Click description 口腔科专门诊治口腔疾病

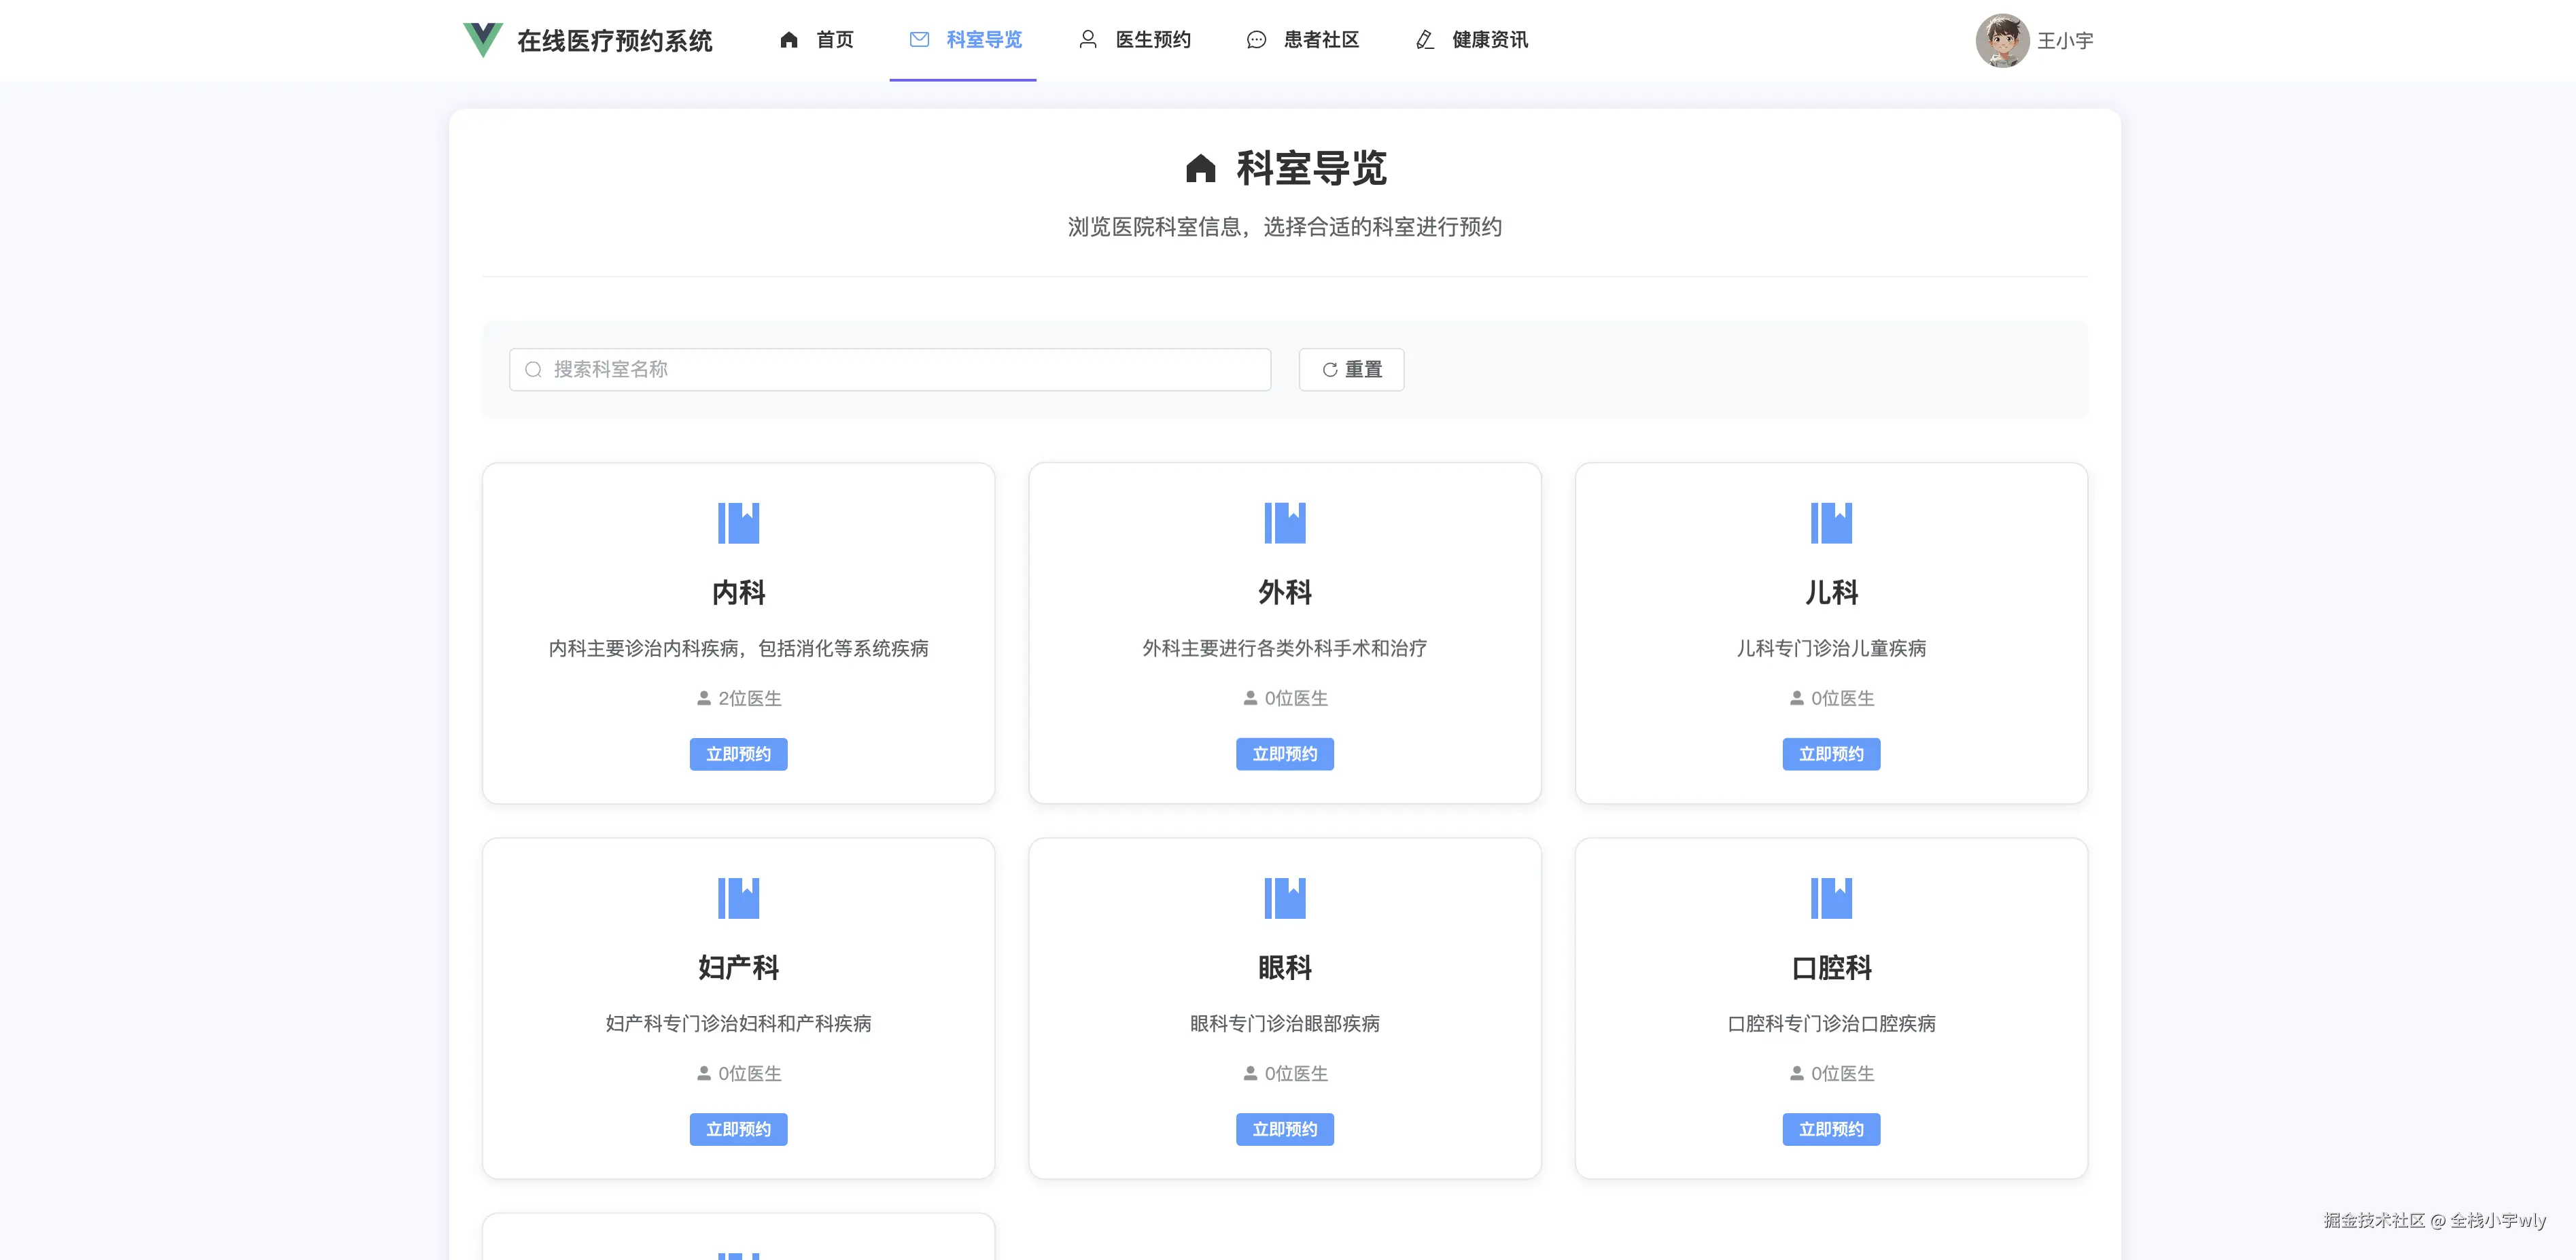(1831, 1023)
